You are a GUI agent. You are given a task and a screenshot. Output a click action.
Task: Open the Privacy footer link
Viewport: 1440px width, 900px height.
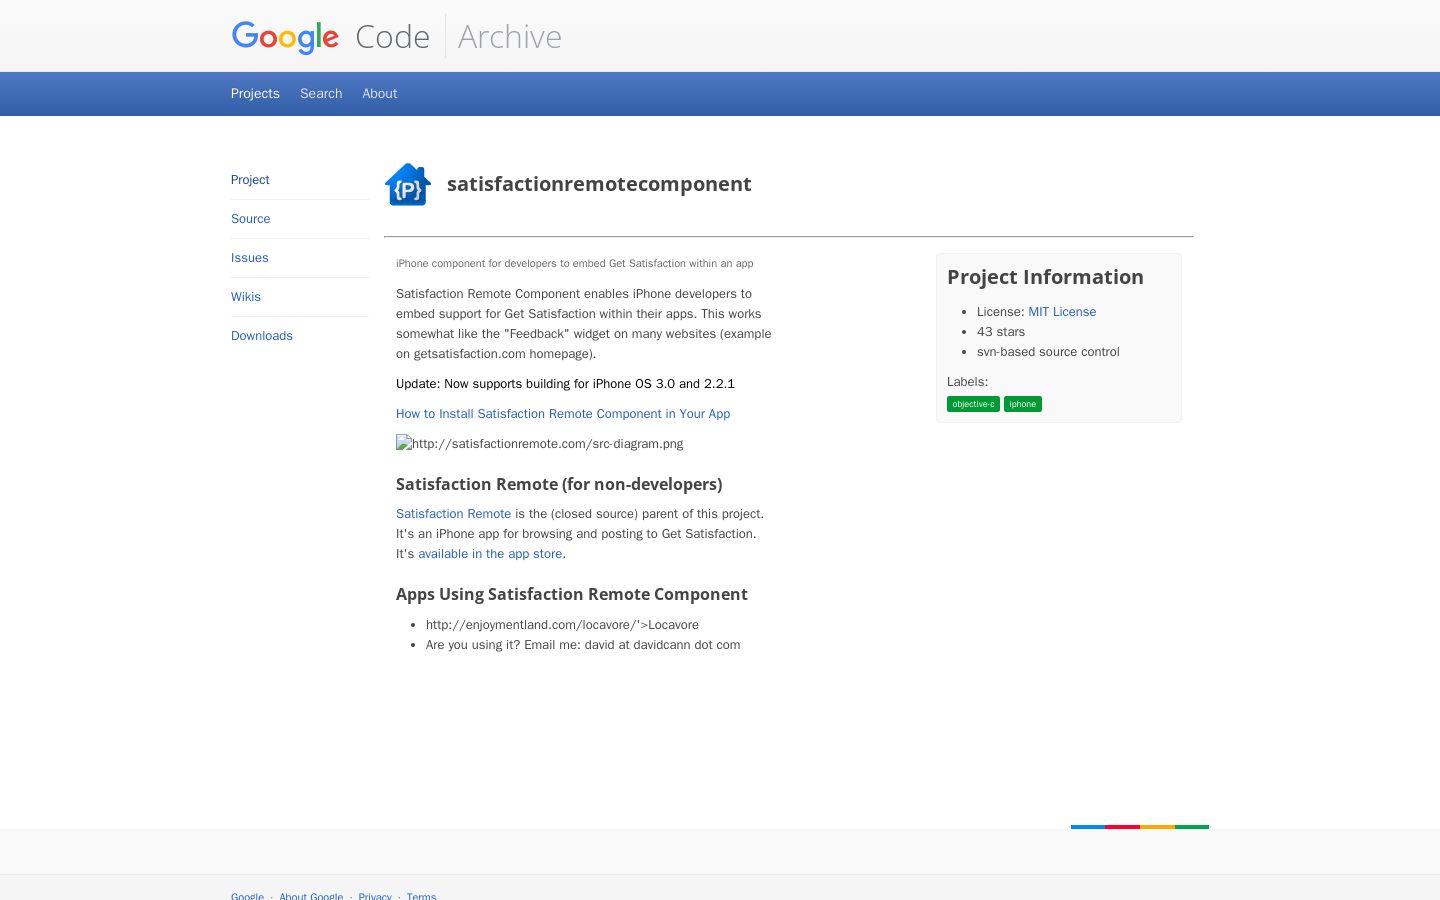pyautogui.click(x=375, y=896)
